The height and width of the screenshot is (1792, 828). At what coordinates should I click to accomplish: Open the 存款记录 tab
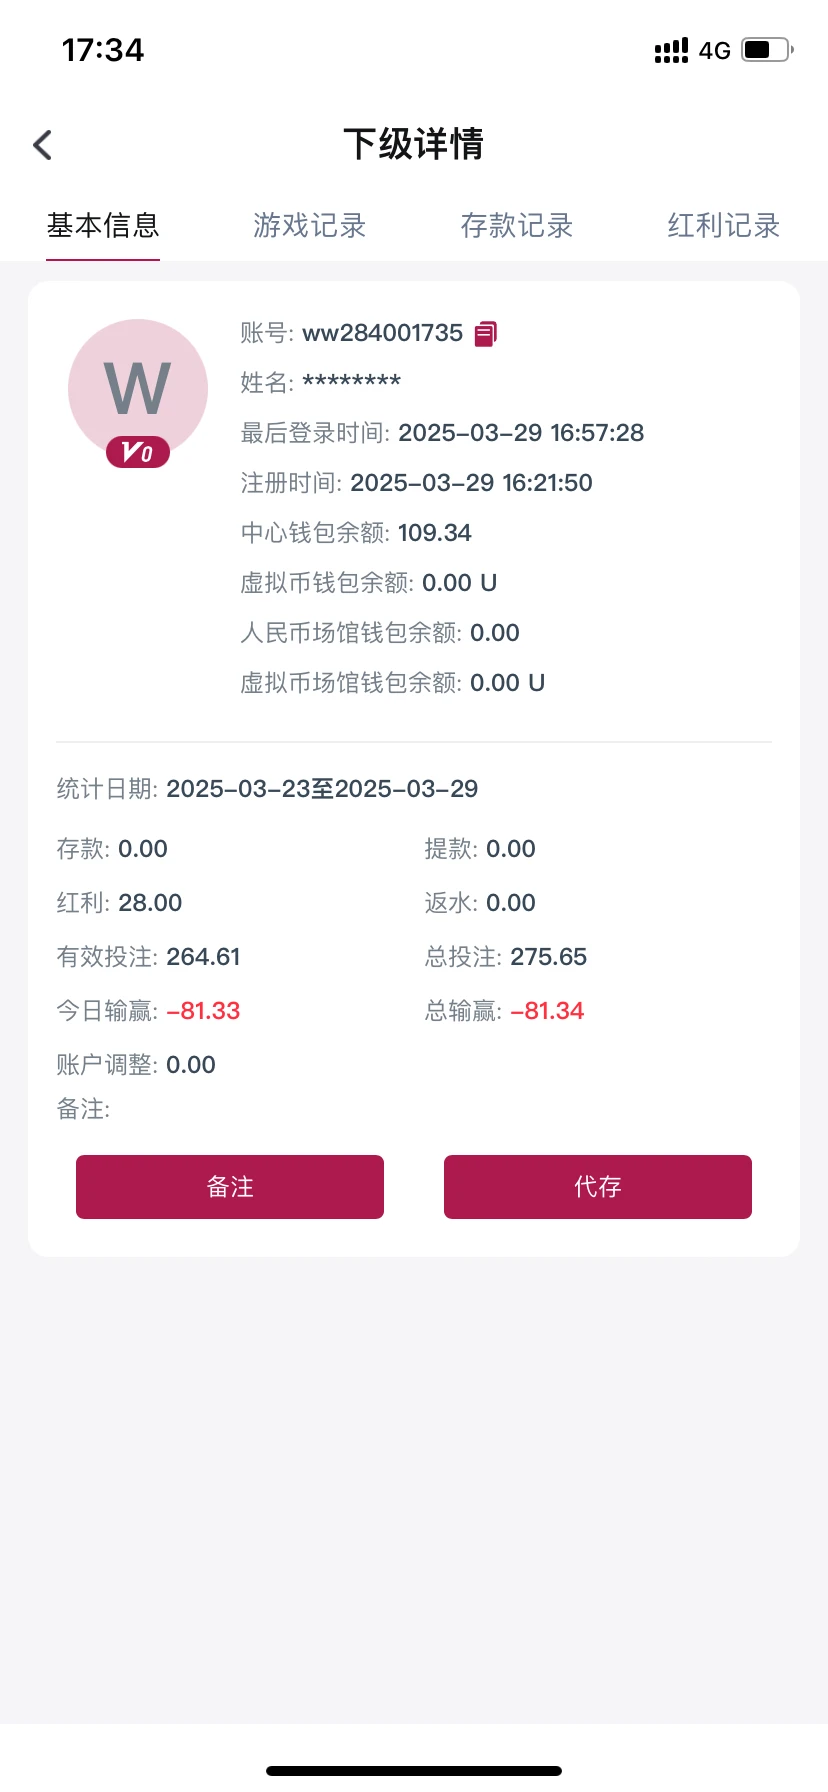click(x=516, y=226)
